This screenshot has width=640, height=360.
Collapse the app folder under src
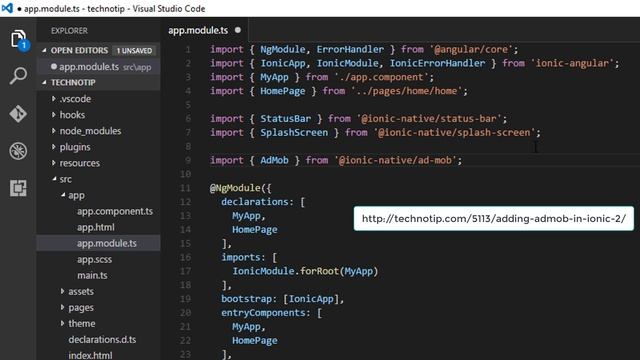63,195
